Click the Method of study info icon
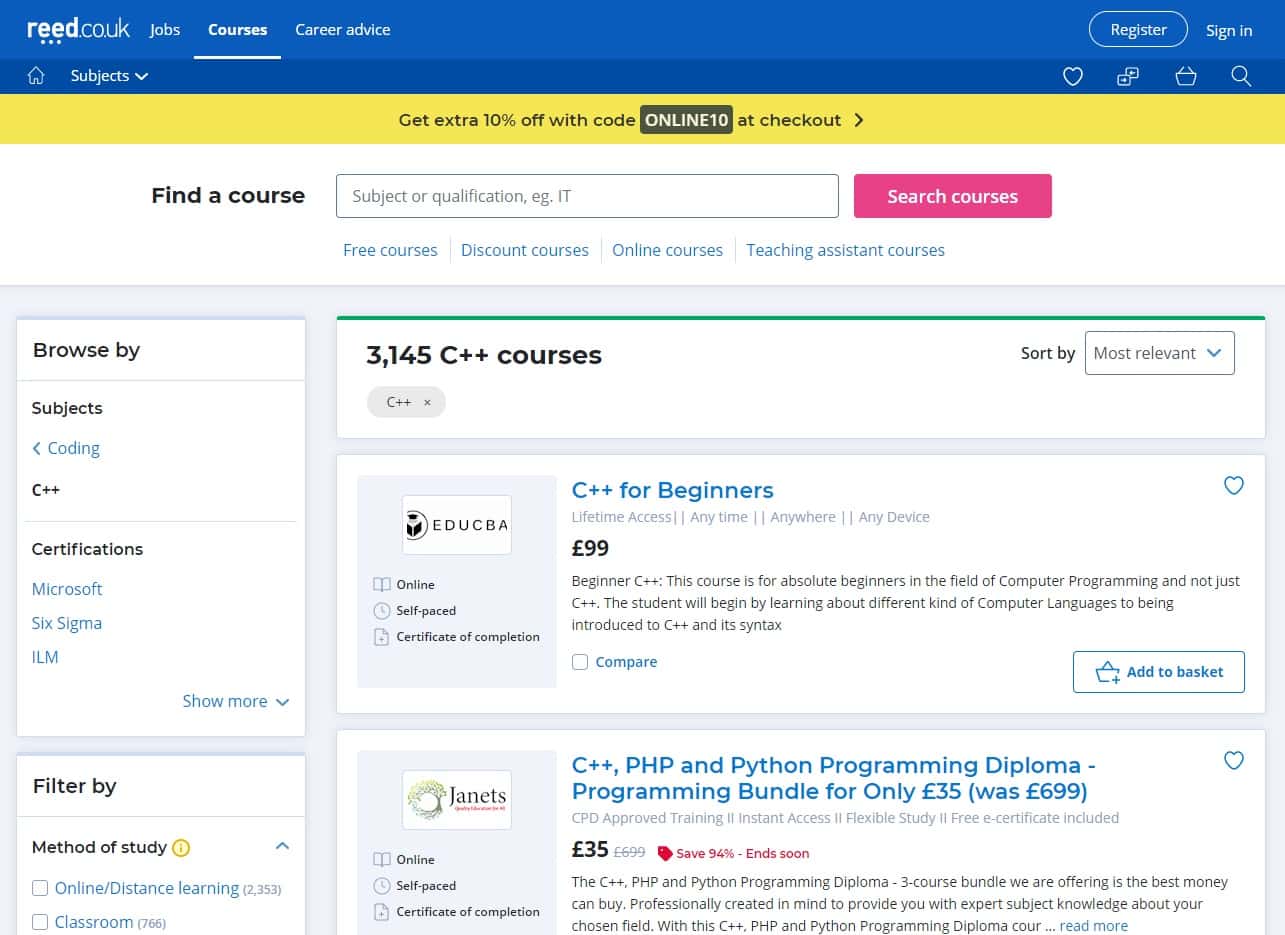The width and height of the screenshot is (1285, 935). coord(181,848)
